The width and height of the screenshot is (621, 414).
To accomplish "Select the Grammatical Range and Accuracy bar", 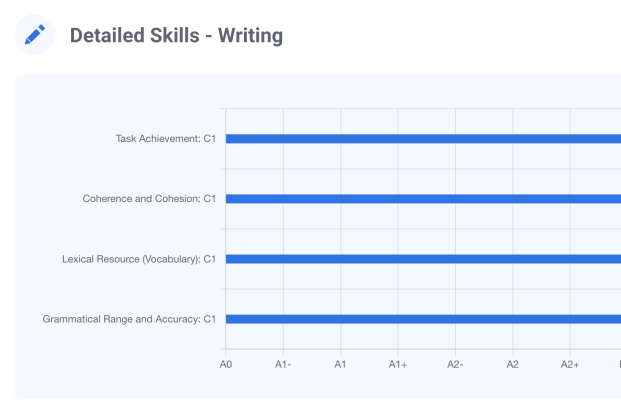I will click(x=420, y=319).
